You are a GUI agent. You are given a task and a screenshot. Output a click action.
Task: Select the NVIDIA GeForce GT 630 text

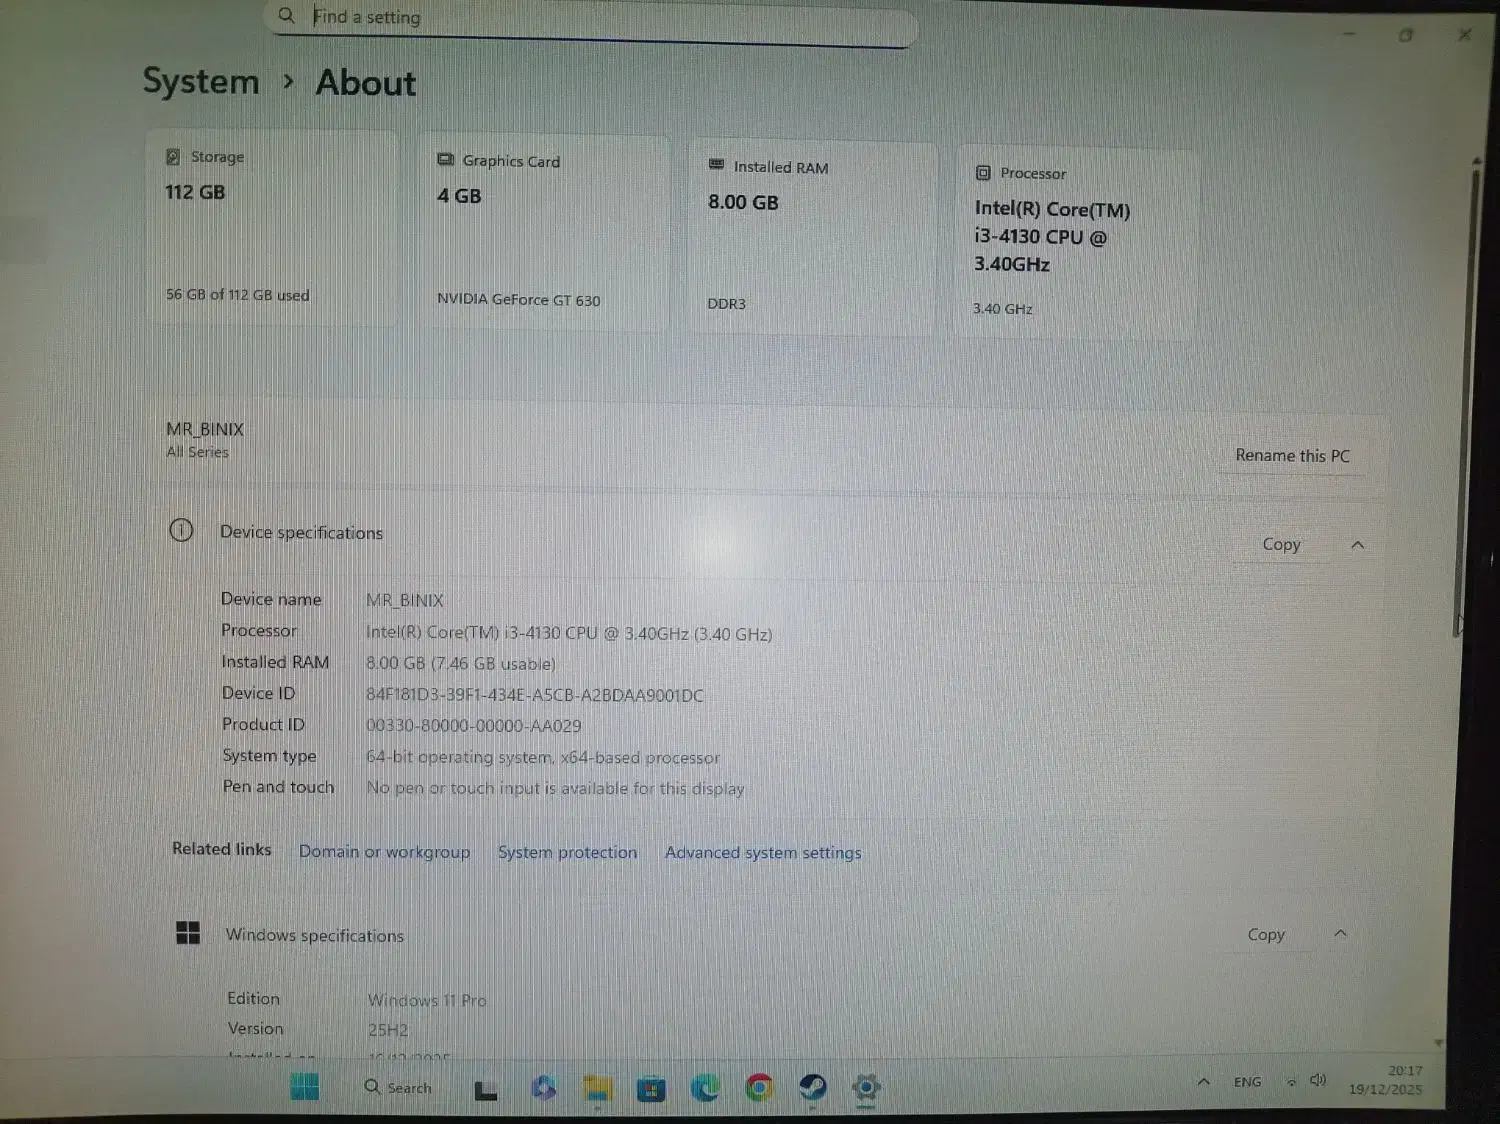(519, 299)
